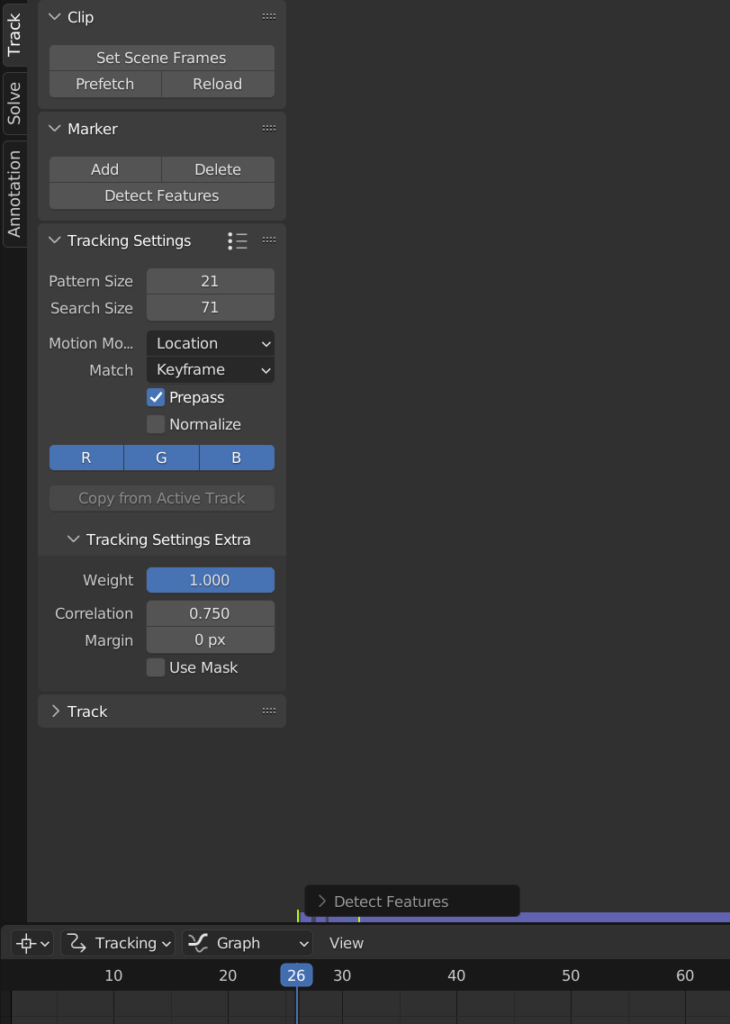Click the Tracking mode path icon
Screen dimensions: 730x1024
[x=77, y=943]
